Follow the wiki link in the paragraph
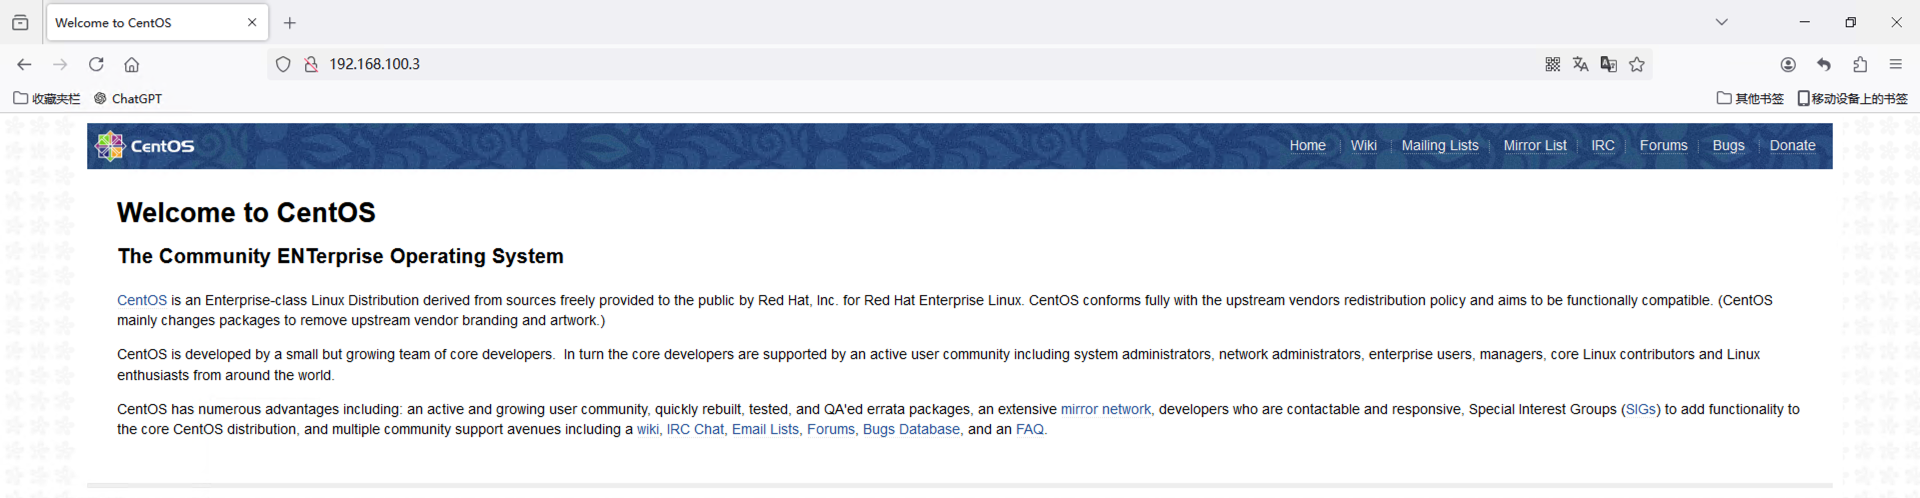Image resolution: width=1920 pixels, height=498 pixels. click(x=648, y=430)
